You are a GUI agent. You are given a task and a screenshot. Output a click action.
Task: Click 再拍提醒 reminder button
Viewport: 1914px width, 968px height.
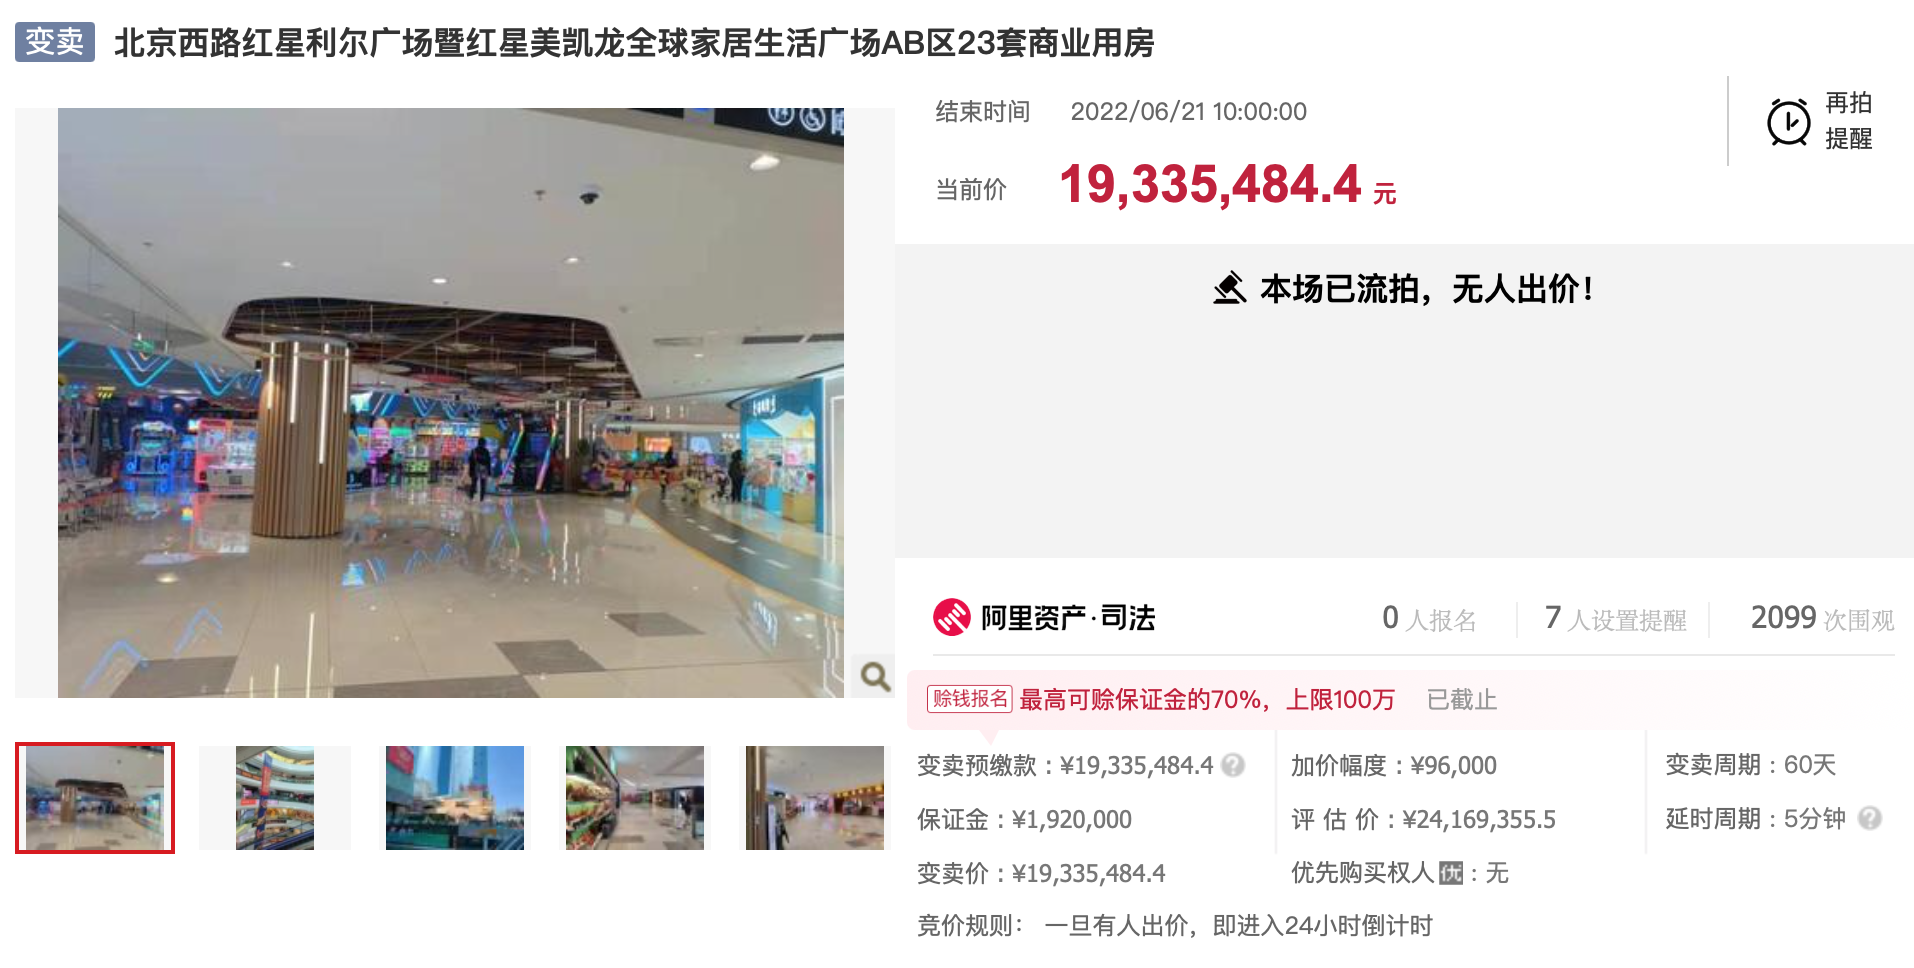(x=1820, y=121)
